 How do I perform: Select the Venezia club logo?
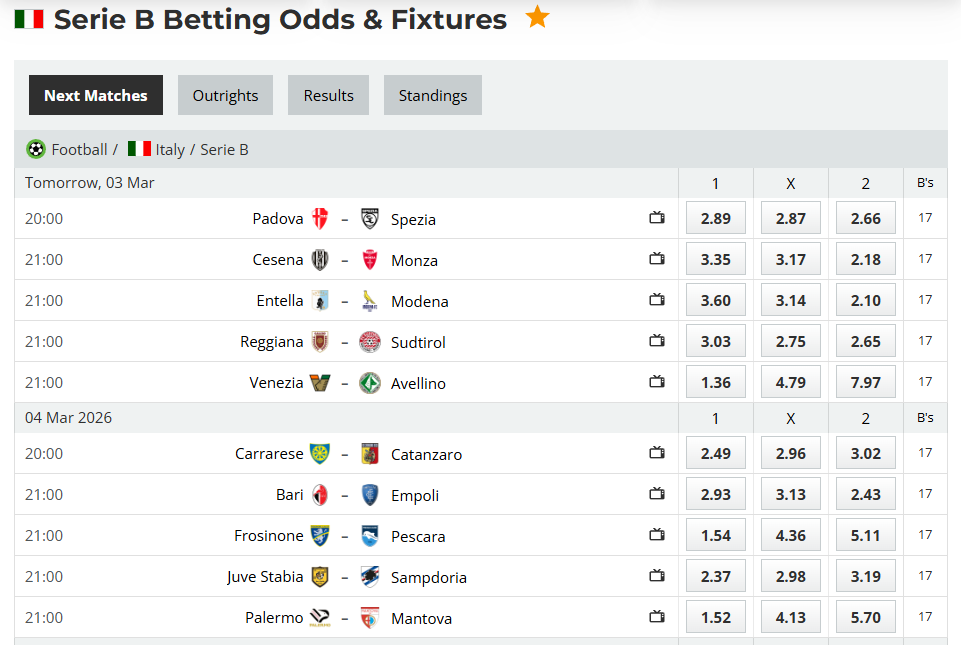click(321, 382)
